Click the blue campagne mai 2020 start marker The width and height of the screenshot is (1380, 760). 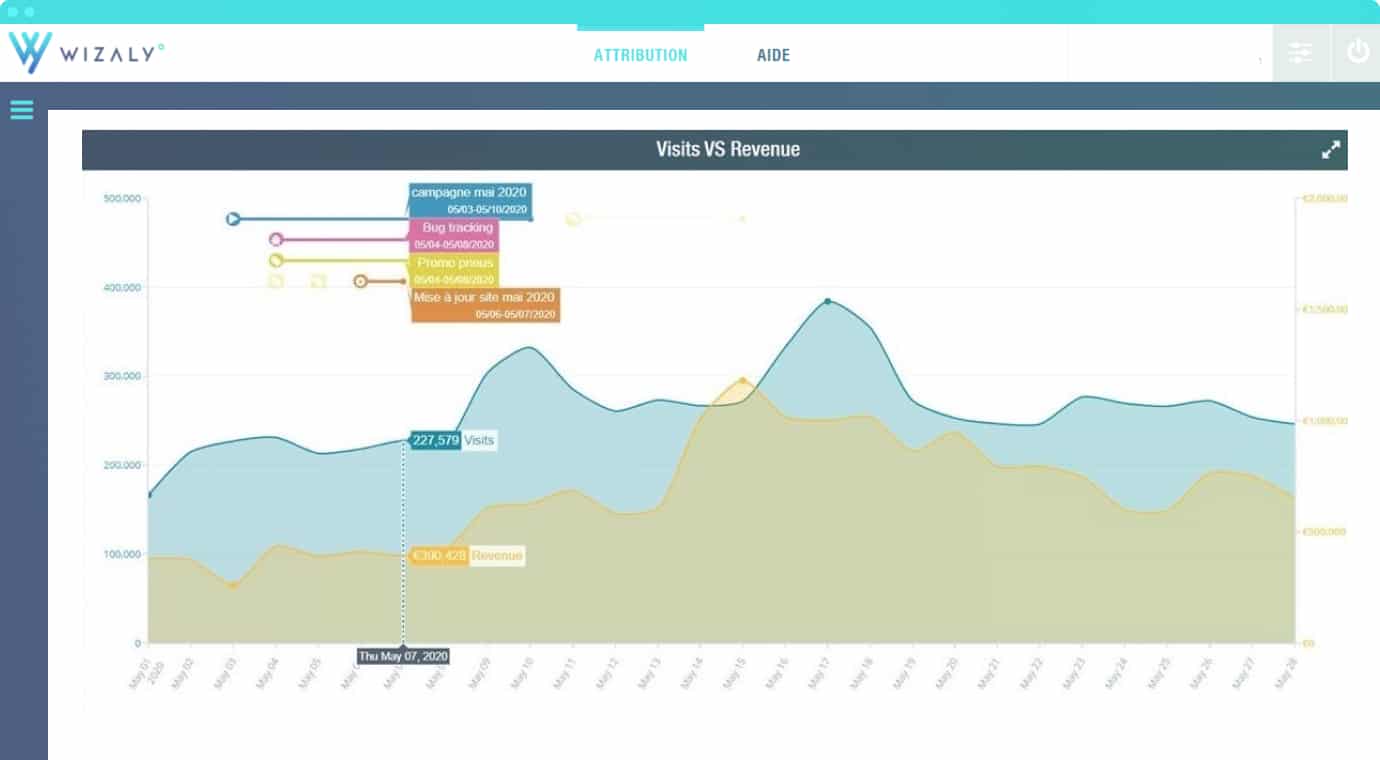pos(233,219)
